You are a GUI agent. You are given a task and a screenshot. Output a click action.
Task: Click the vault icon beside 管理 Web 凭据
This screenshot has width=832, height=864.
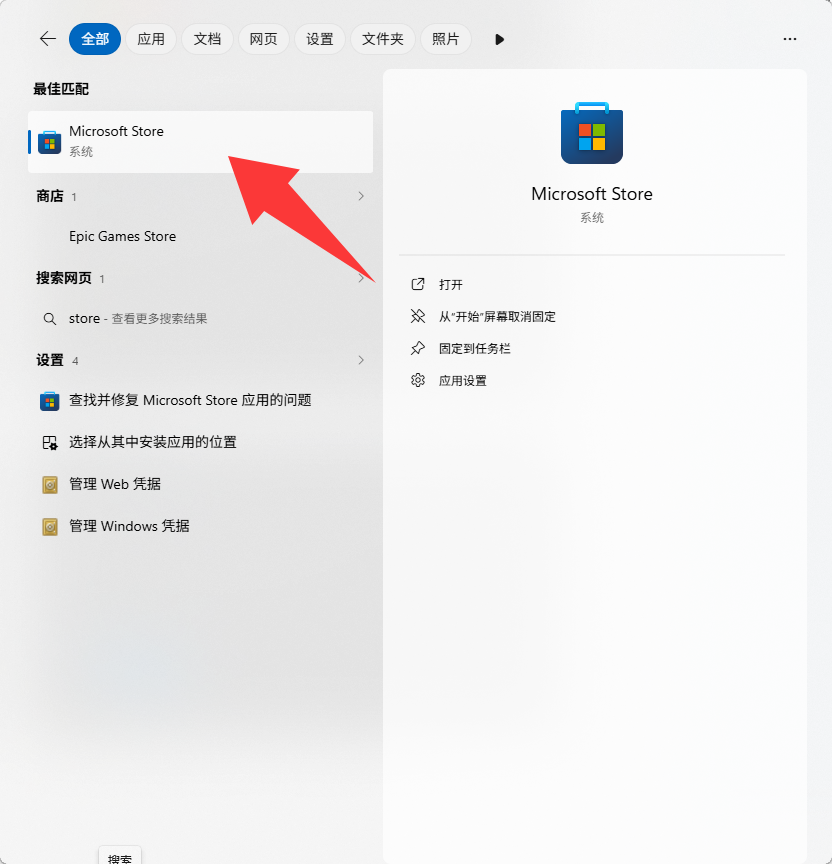pos(50,485)
